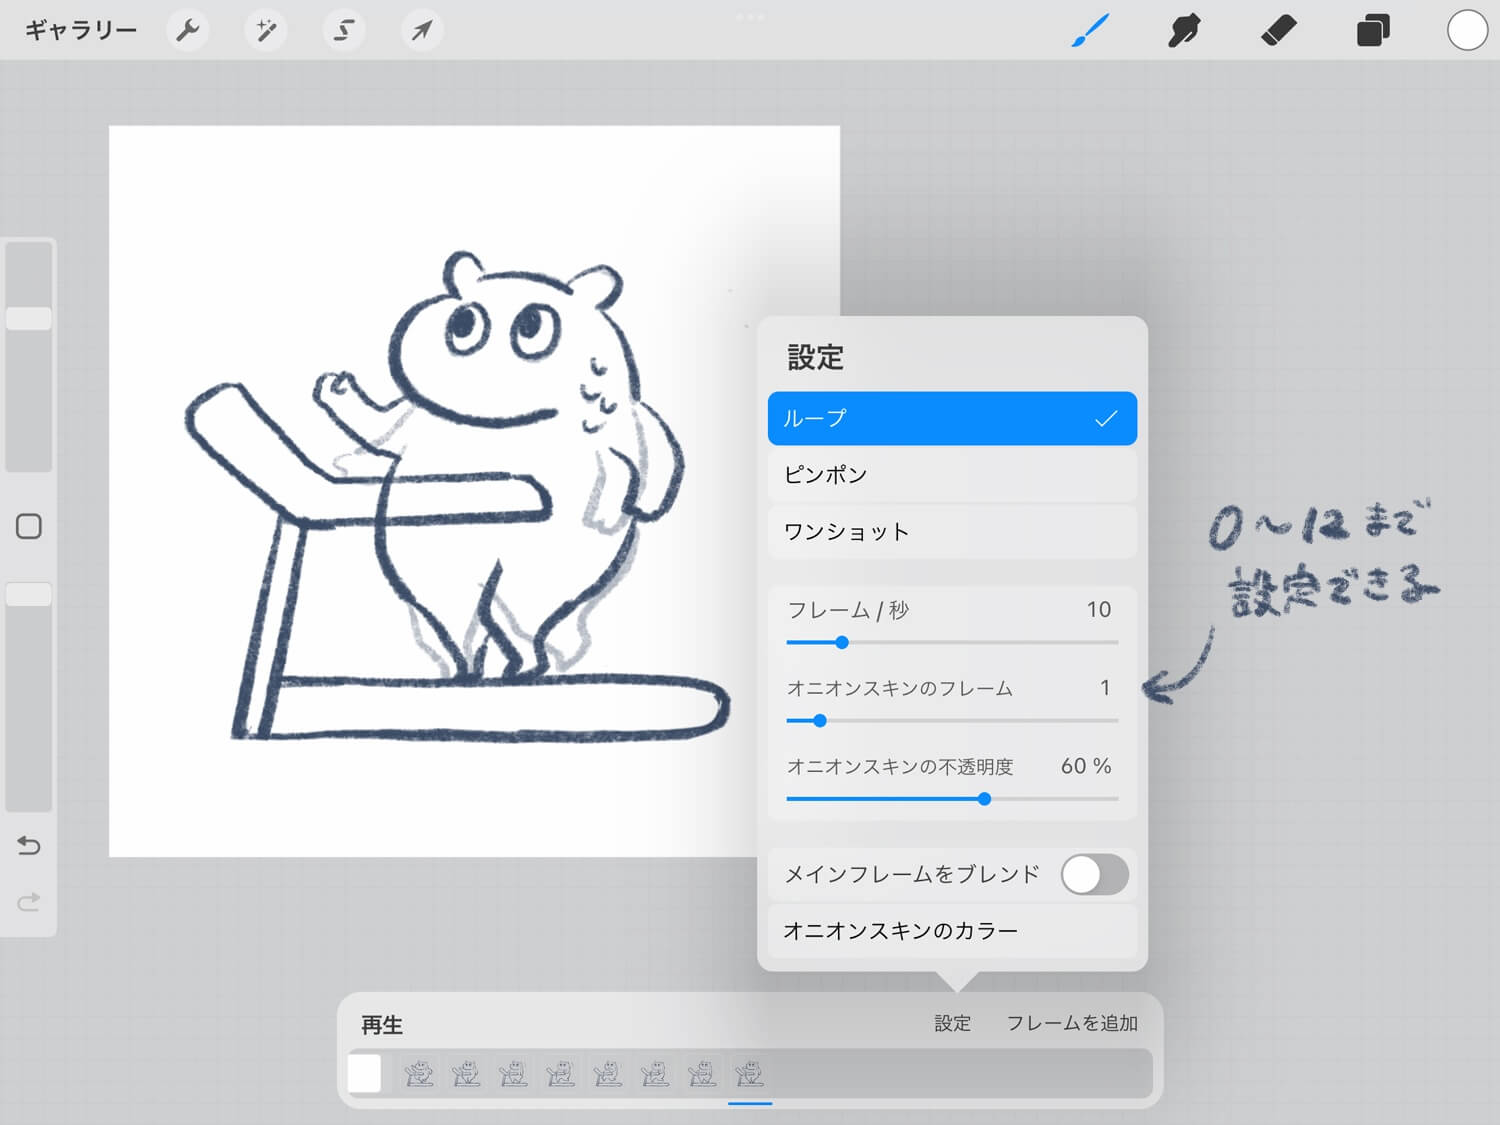Select the second bear frame thumbnail
1500x1125 pixels.
coord(466,1074)
